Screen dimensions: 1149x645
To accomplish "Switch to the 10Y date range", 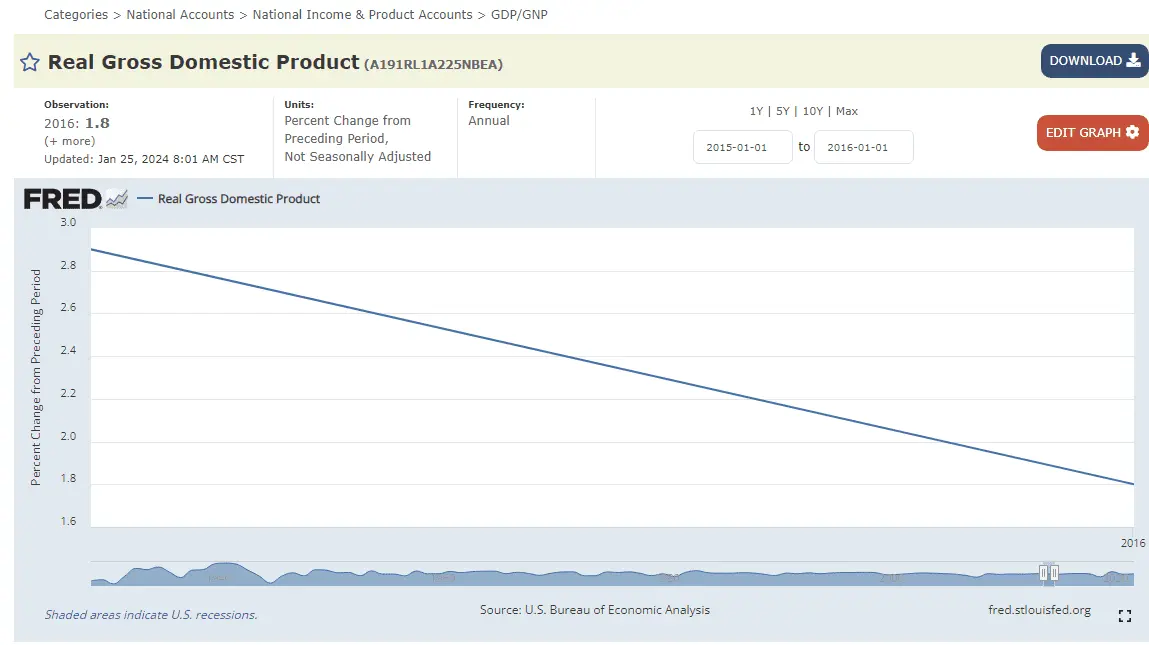I will (813, 111).
